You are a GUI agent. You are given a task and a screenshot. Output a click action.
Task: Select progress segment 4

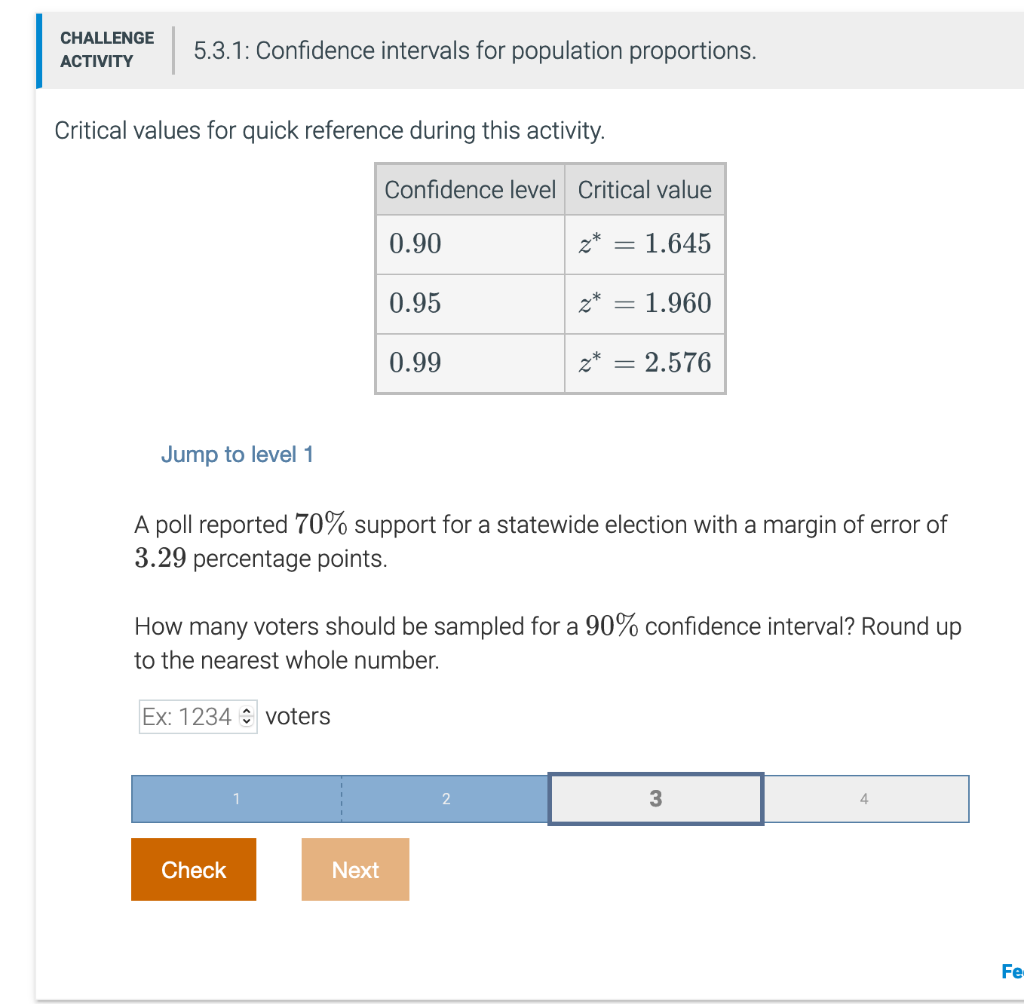865,798
